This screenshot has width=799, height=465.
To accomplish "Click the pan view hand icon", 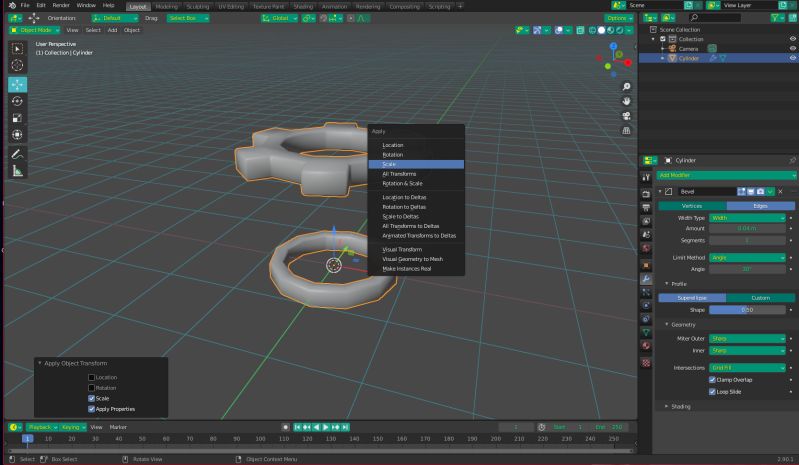I will coord(626,101).
